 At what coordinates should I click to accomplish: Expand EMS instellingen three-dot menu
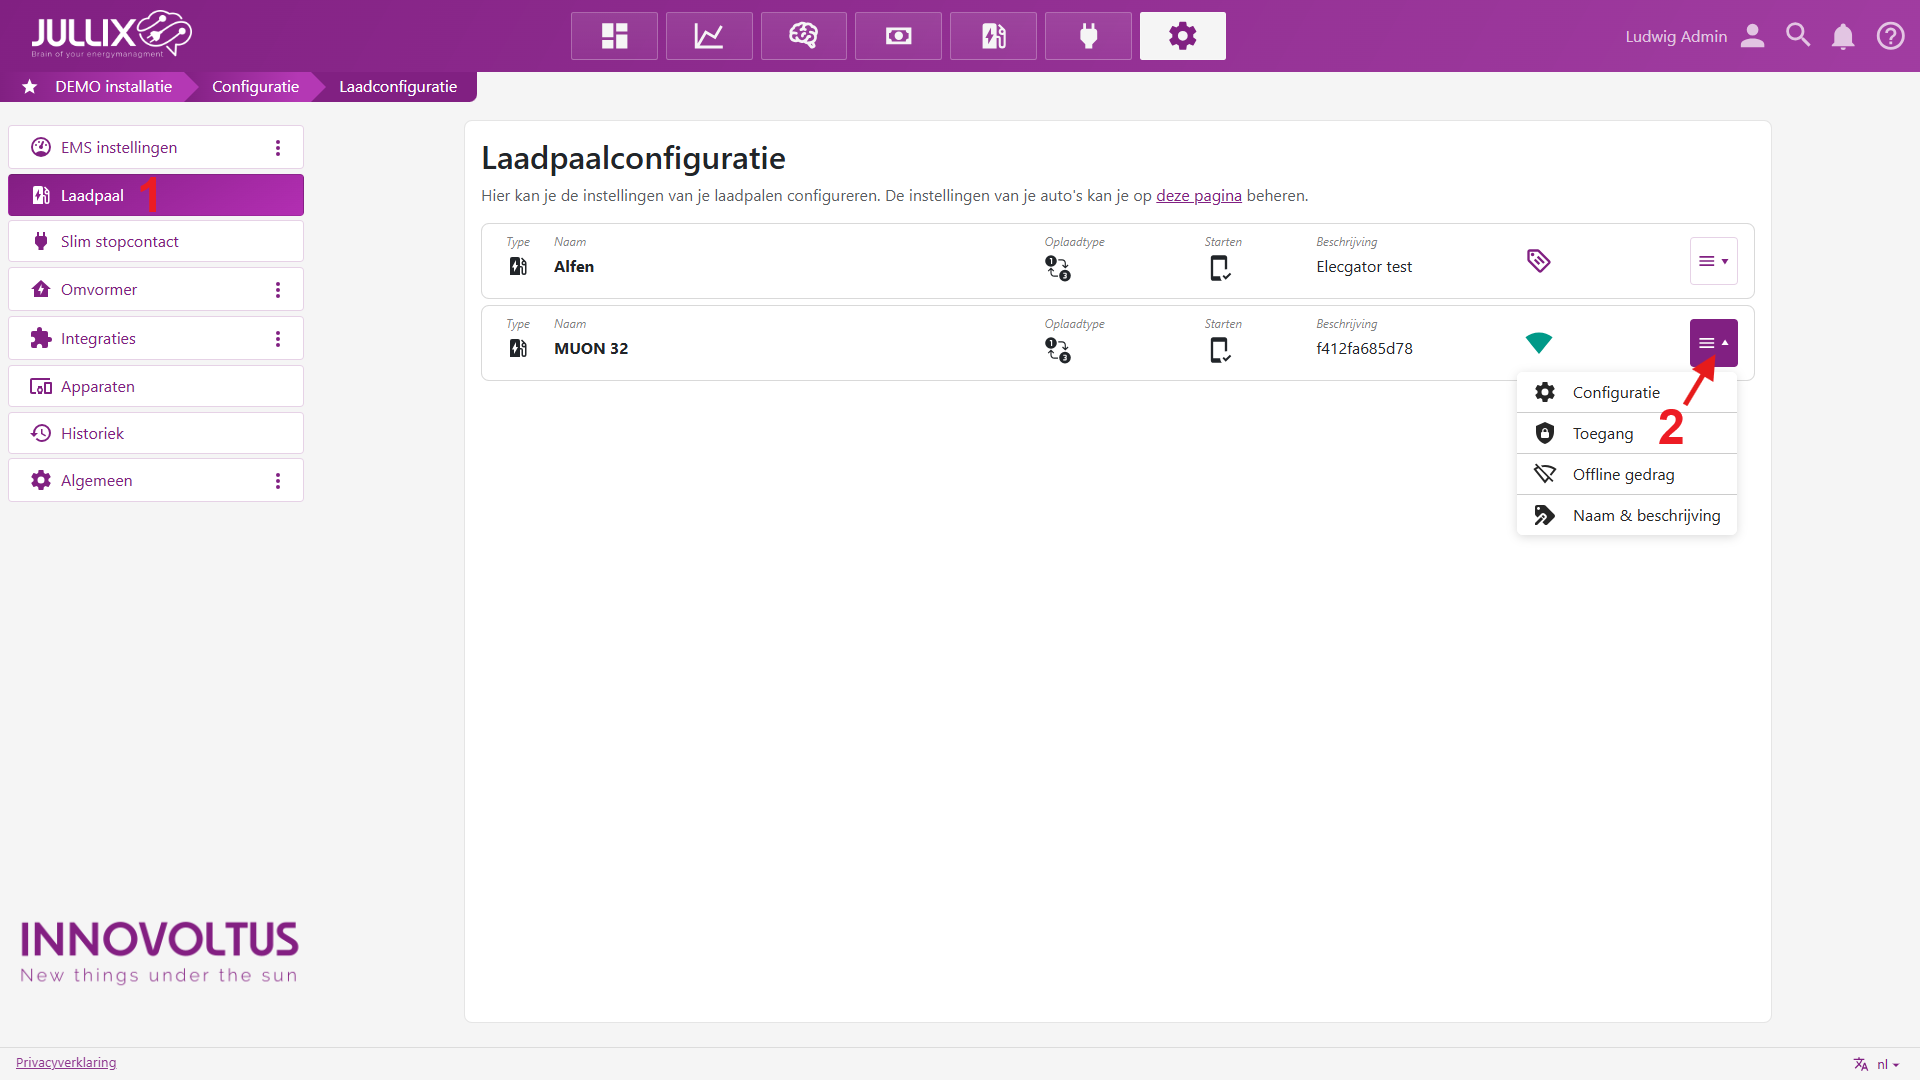click(x=278, y=148)
